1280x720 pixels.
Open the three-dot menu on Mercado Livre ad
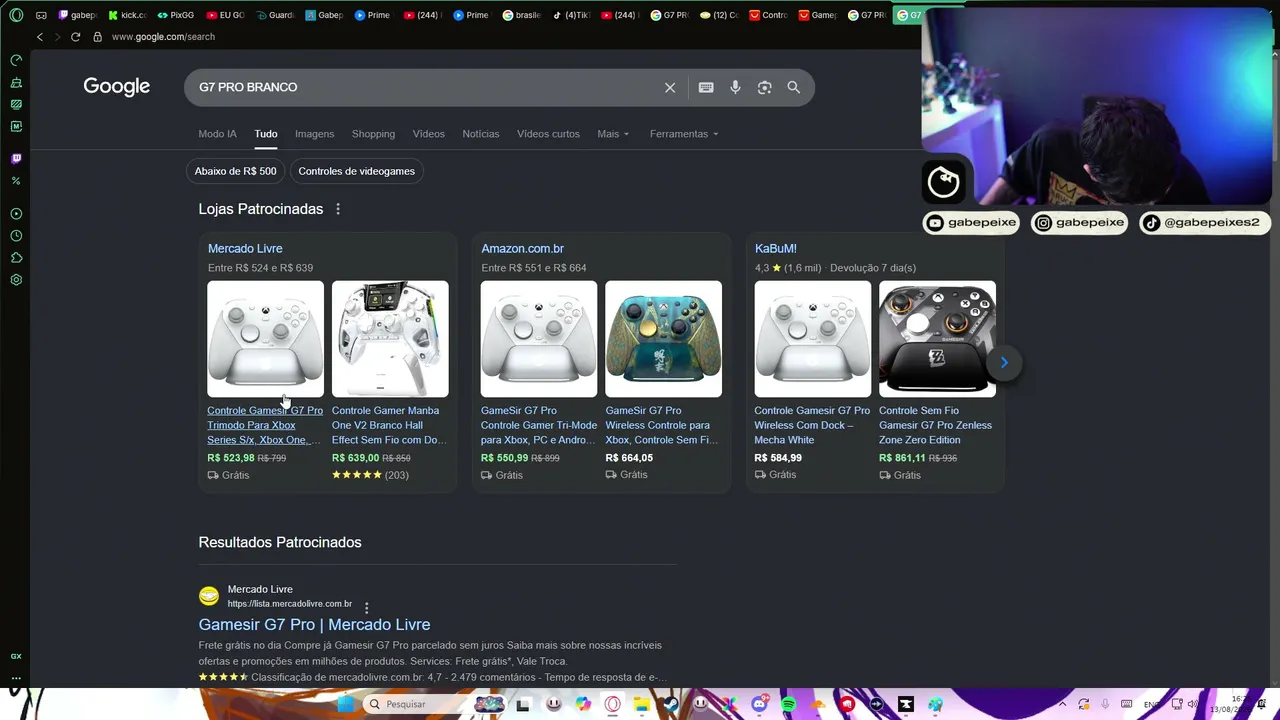(x=366, y=607)
